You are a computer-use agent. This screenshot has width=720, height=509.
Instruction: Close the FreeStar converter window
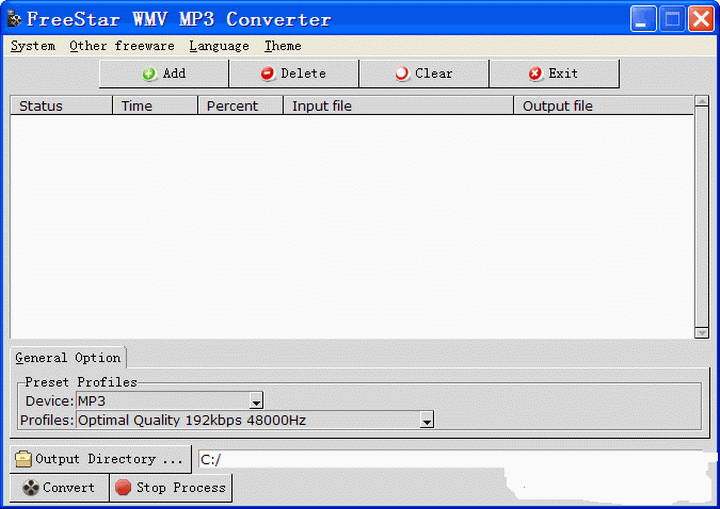701,19
